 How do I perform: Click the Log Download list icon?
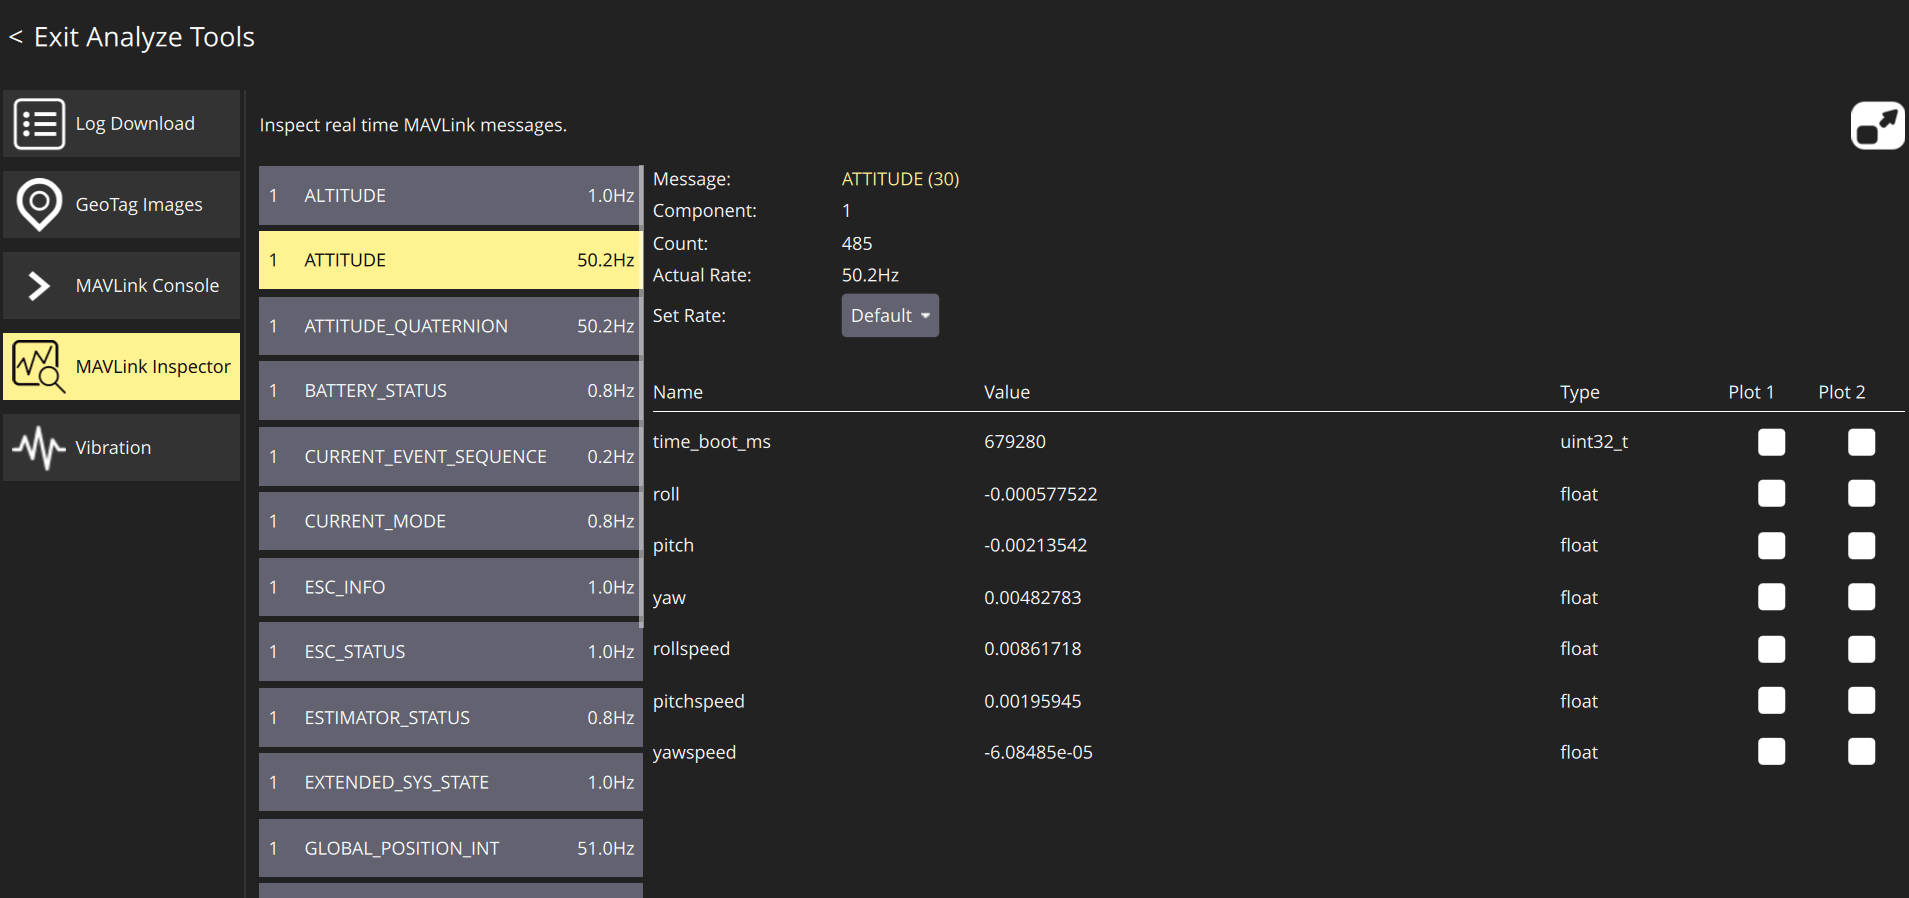click(39, 124)
